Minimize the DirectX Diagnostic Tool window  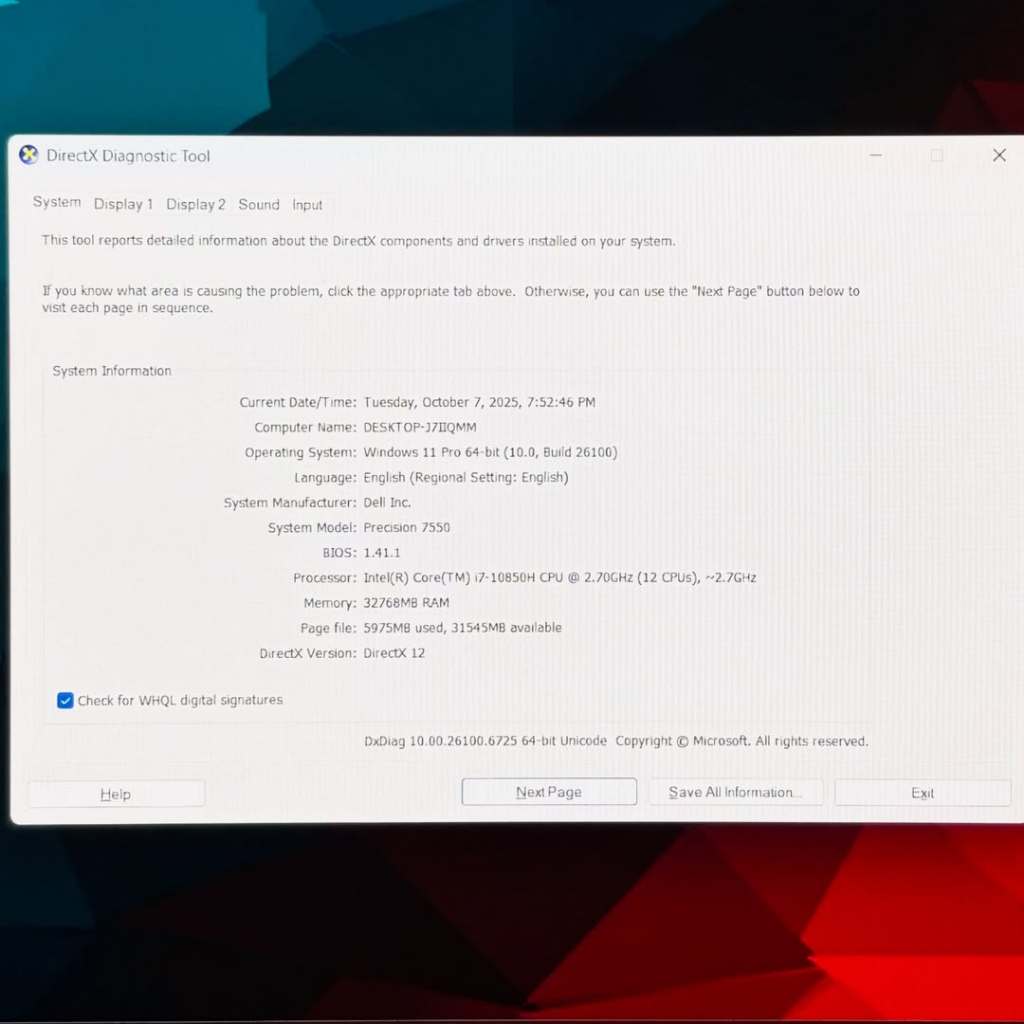tap(876, 155)
